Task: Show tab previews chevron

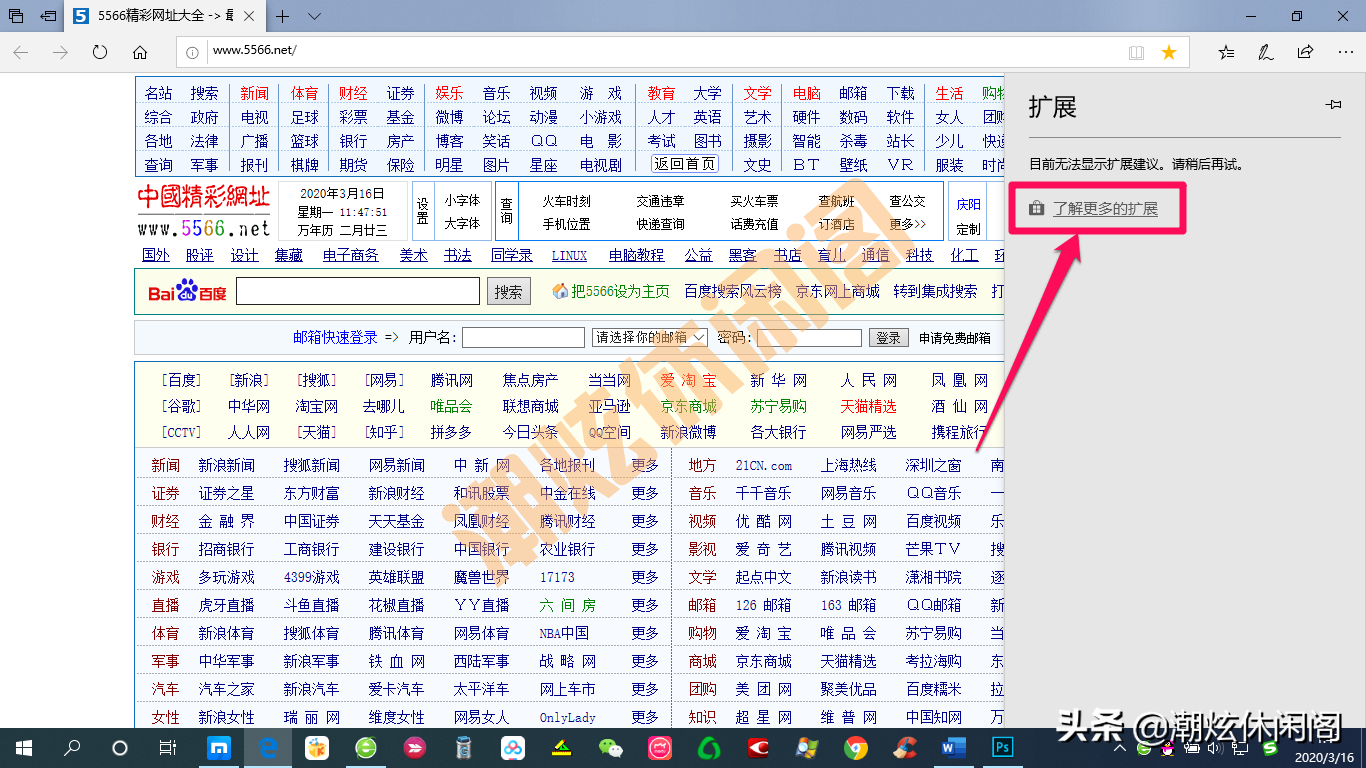Action: coord(314,16)
